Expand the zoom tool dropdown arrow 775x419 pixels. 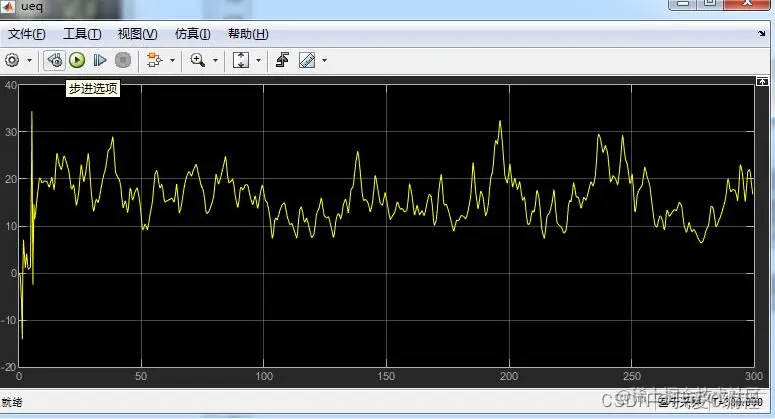[215, 60]
